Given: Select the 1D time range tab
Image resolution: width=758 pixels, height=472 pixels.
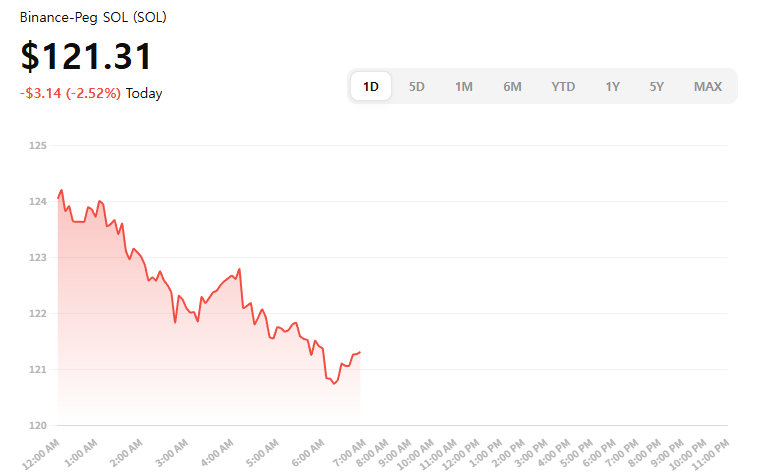Looking at the screenshot, I should (371, 86).
